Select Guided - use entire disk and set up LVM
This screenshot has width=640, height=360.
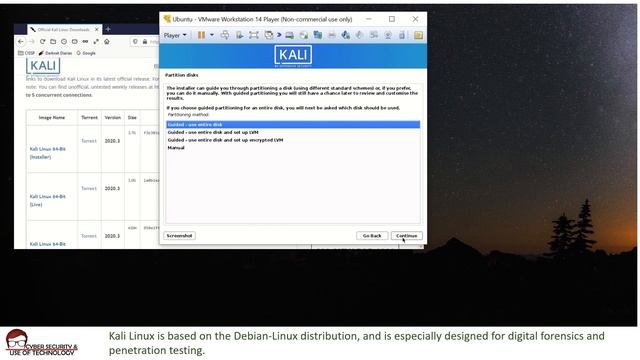coord(293,132)
